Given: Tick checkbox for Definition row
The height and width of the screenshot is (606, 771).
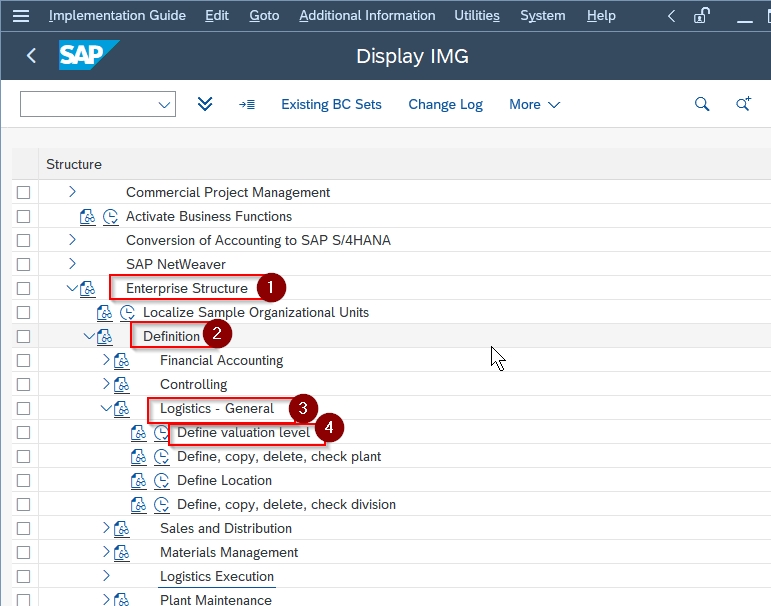Looking at the screenshot, I should pos(24,336).
